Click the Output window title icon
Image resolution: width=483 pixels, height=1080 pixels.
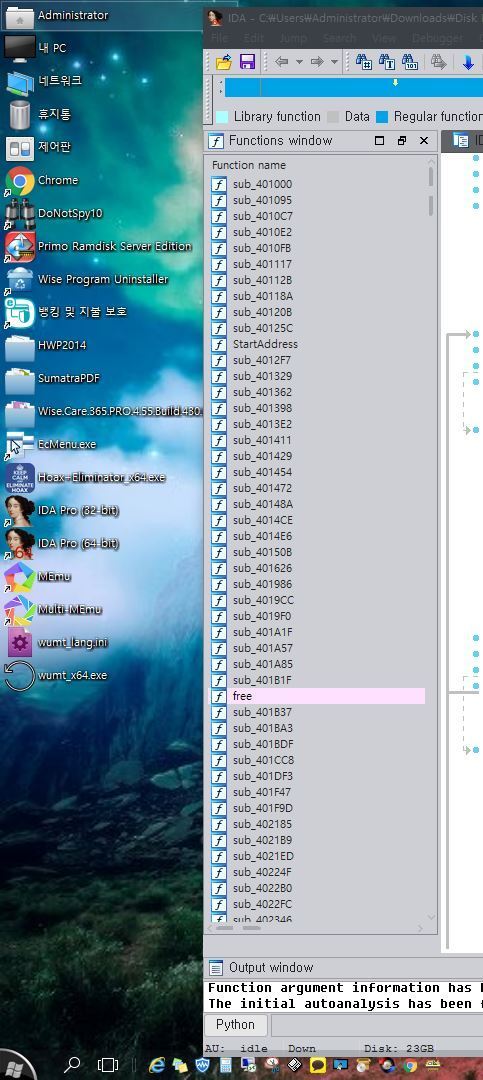[x=216, y=968]
